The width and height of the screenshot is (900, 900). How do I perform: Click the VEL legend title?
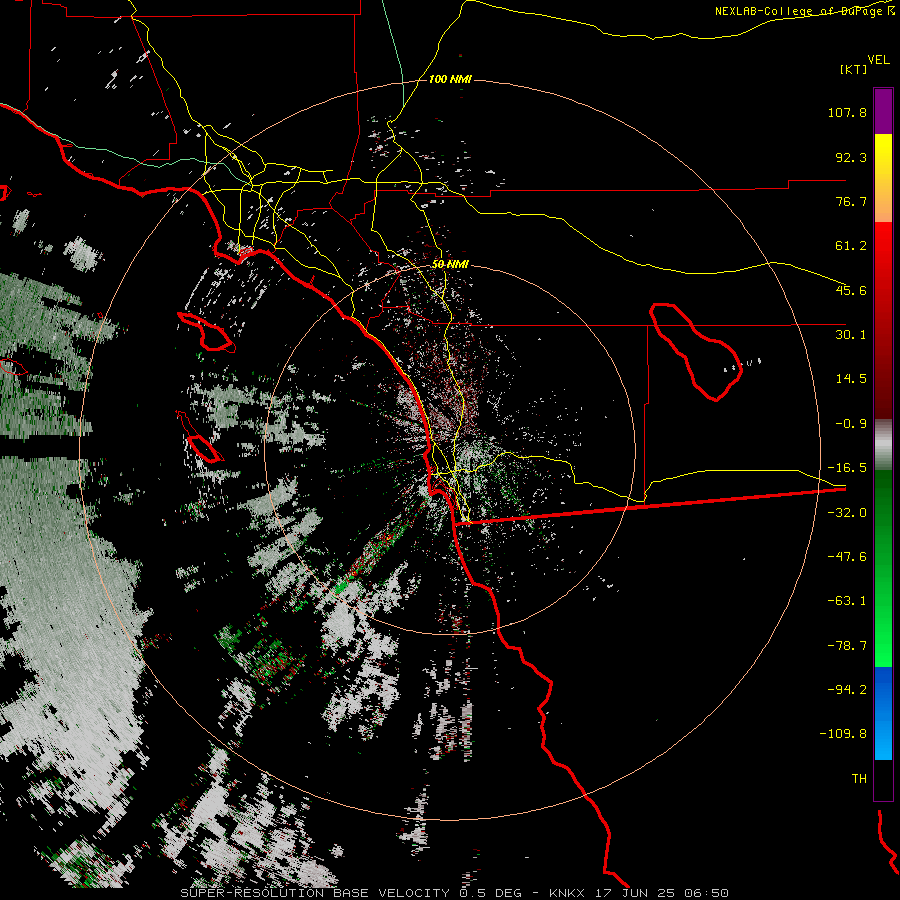pyautogui.click(x=878, y=60)
